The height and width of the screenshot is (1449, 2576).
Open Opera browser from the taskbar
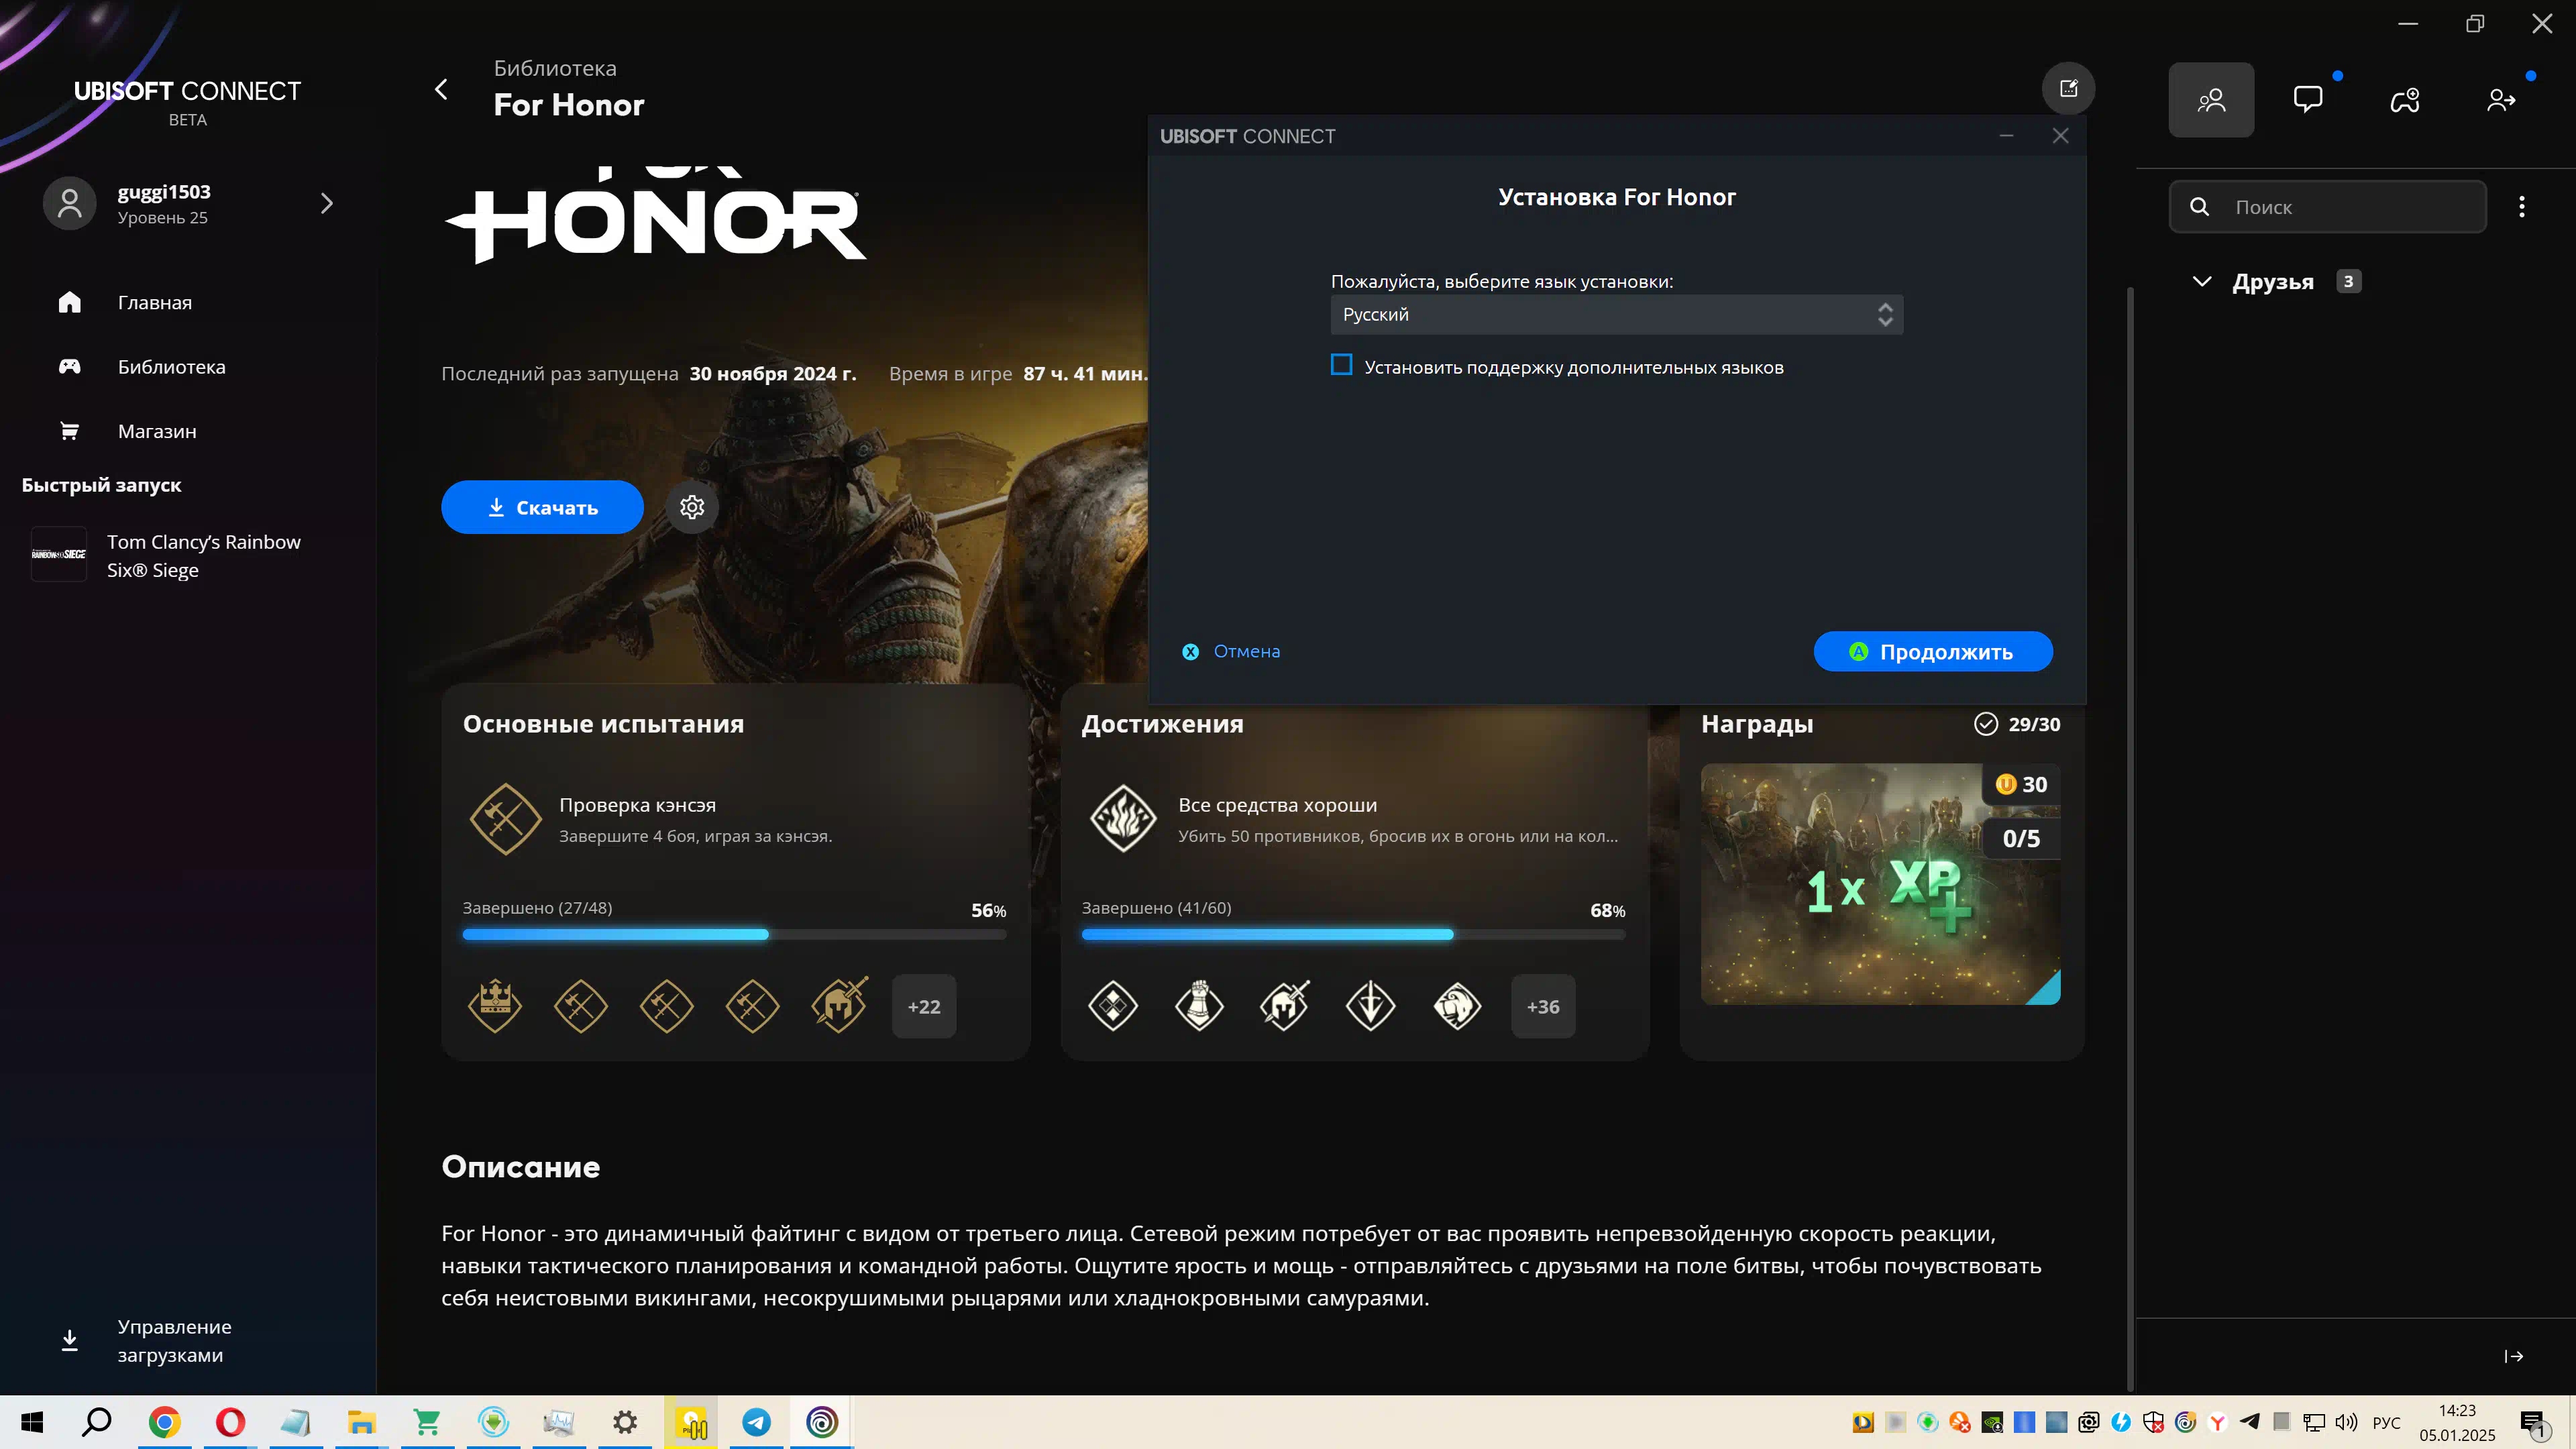coord(230,1422)
